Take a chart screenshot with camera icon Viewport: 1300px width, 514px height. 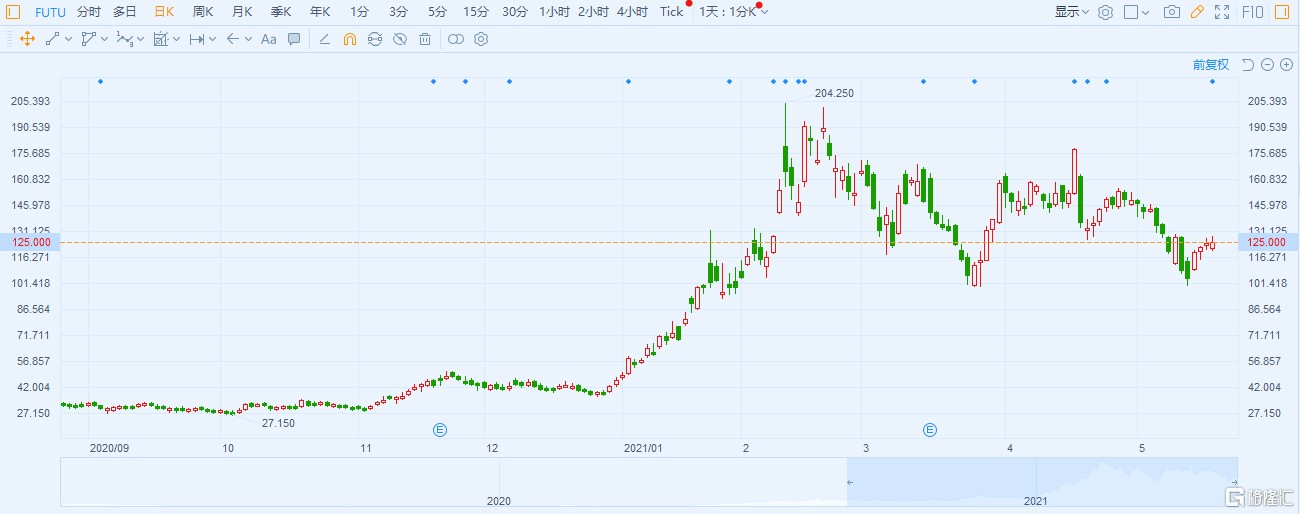pos(1171,12)
